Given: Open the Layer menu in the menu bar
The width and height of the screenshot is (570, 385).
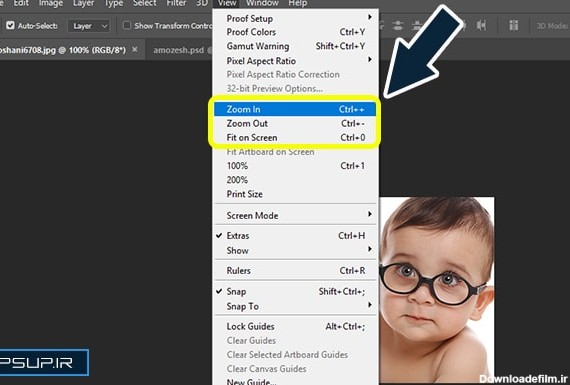Looking at the screenshot, I should pyautogui.click(x=83, y=4).
